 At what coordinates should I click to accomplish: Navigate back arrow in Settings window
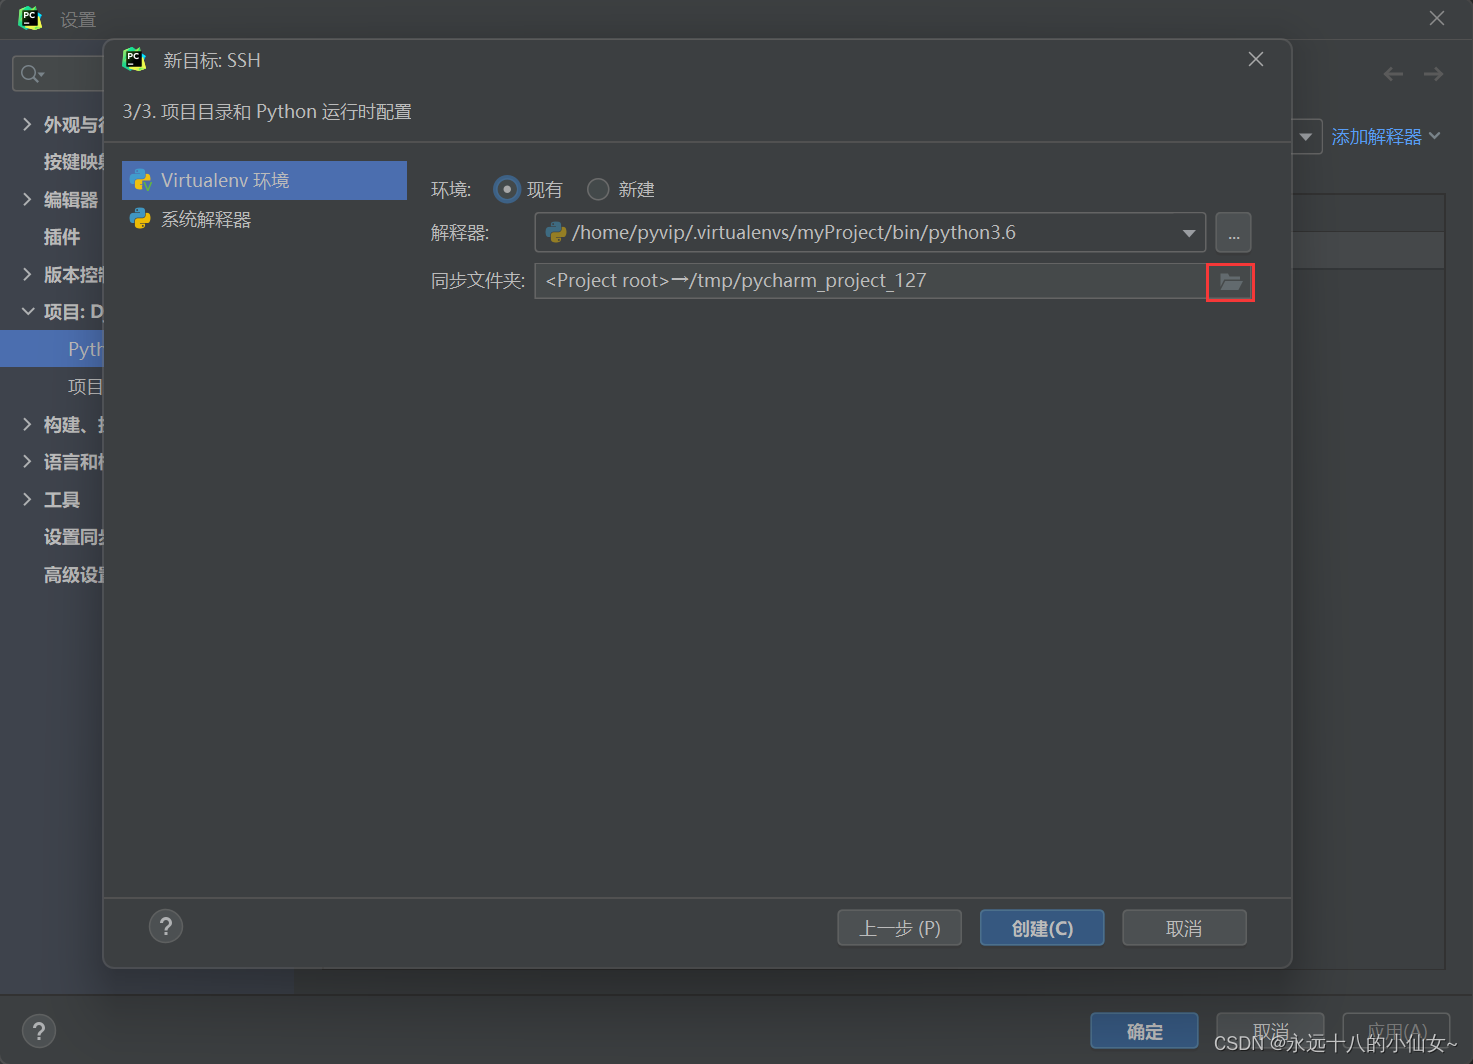click(x=1393, y=74)
